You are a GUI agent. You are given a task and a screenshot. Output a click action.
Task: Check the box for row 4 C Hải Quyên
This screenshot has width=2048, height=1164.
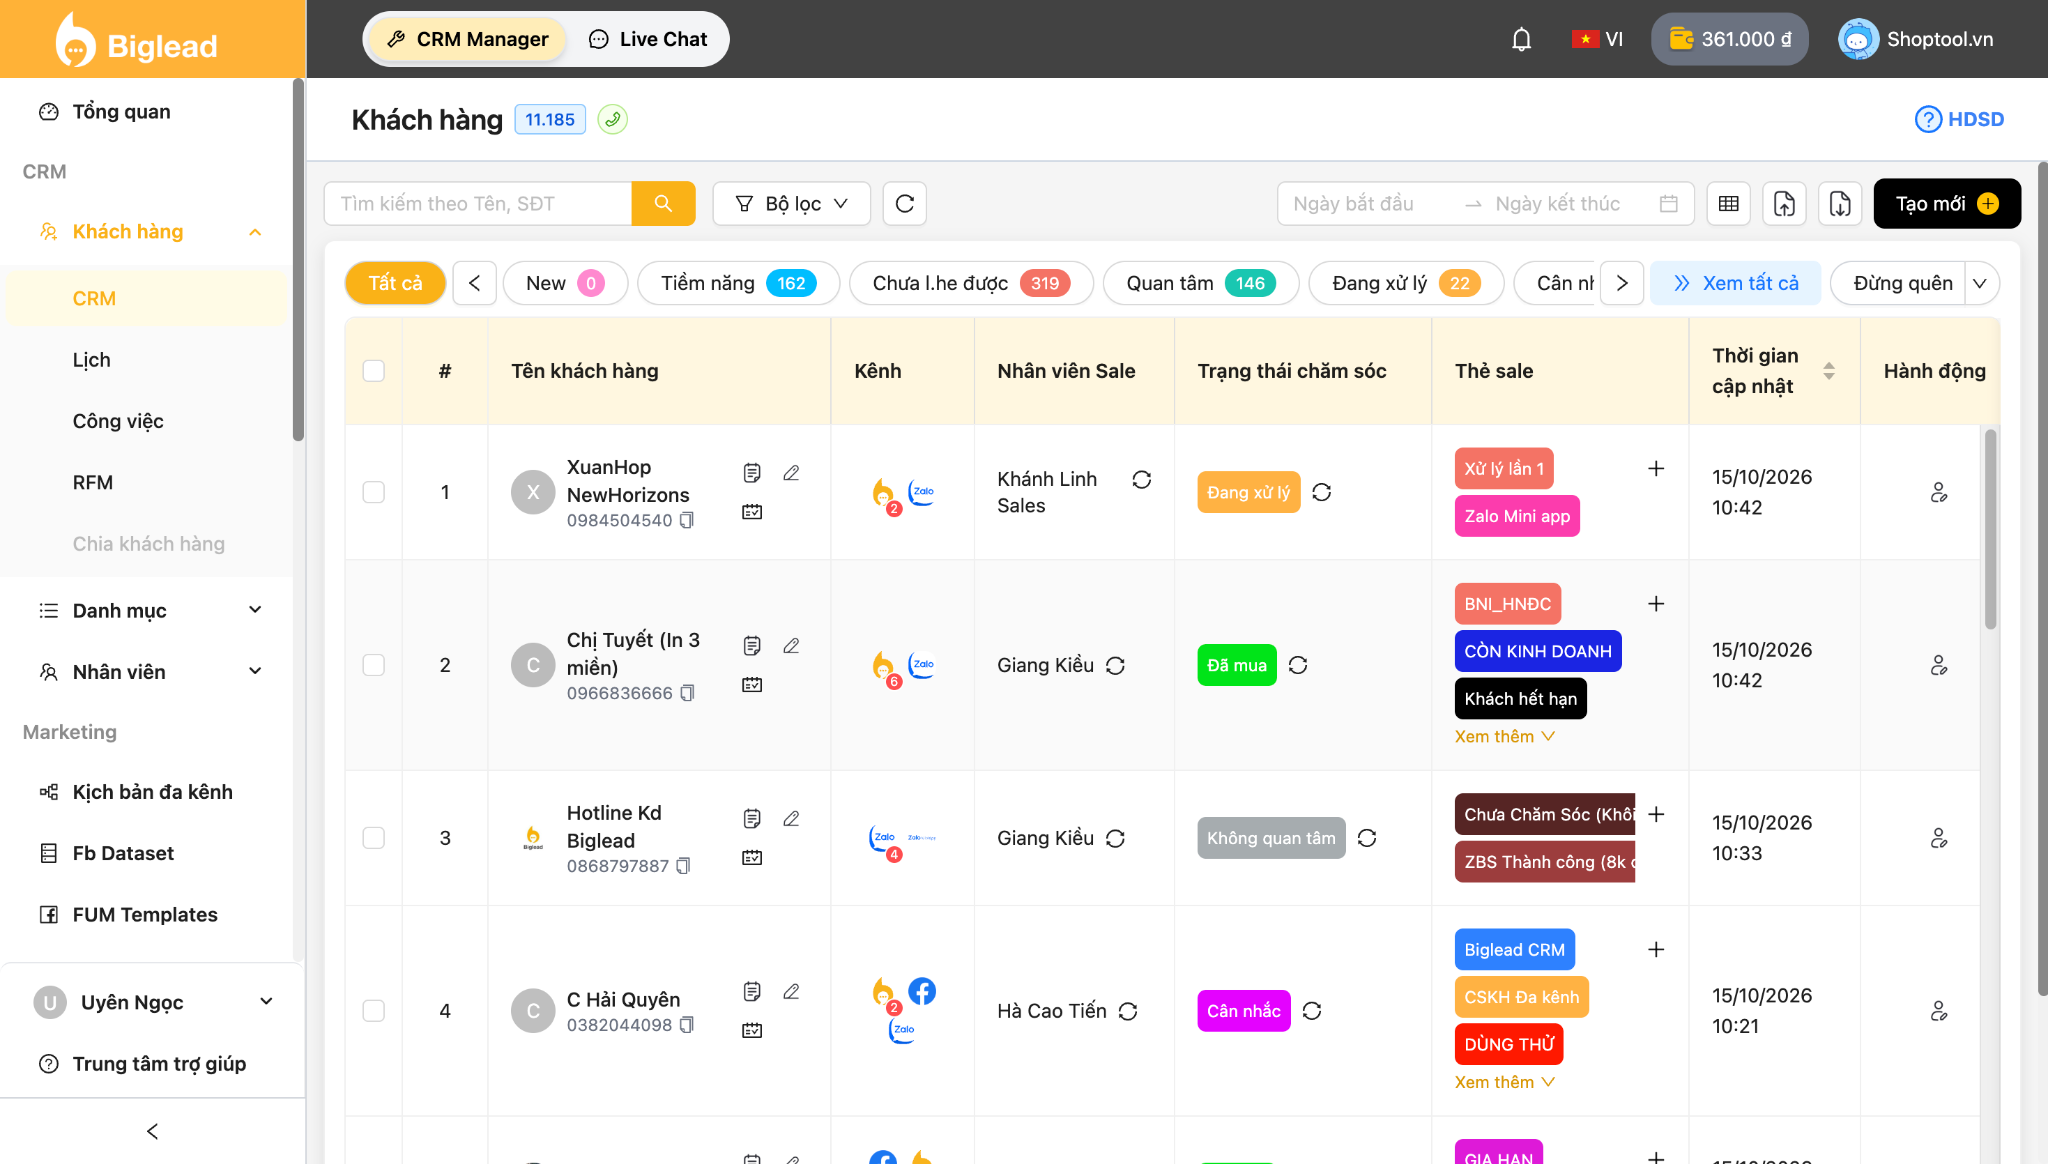[374, 1011]
